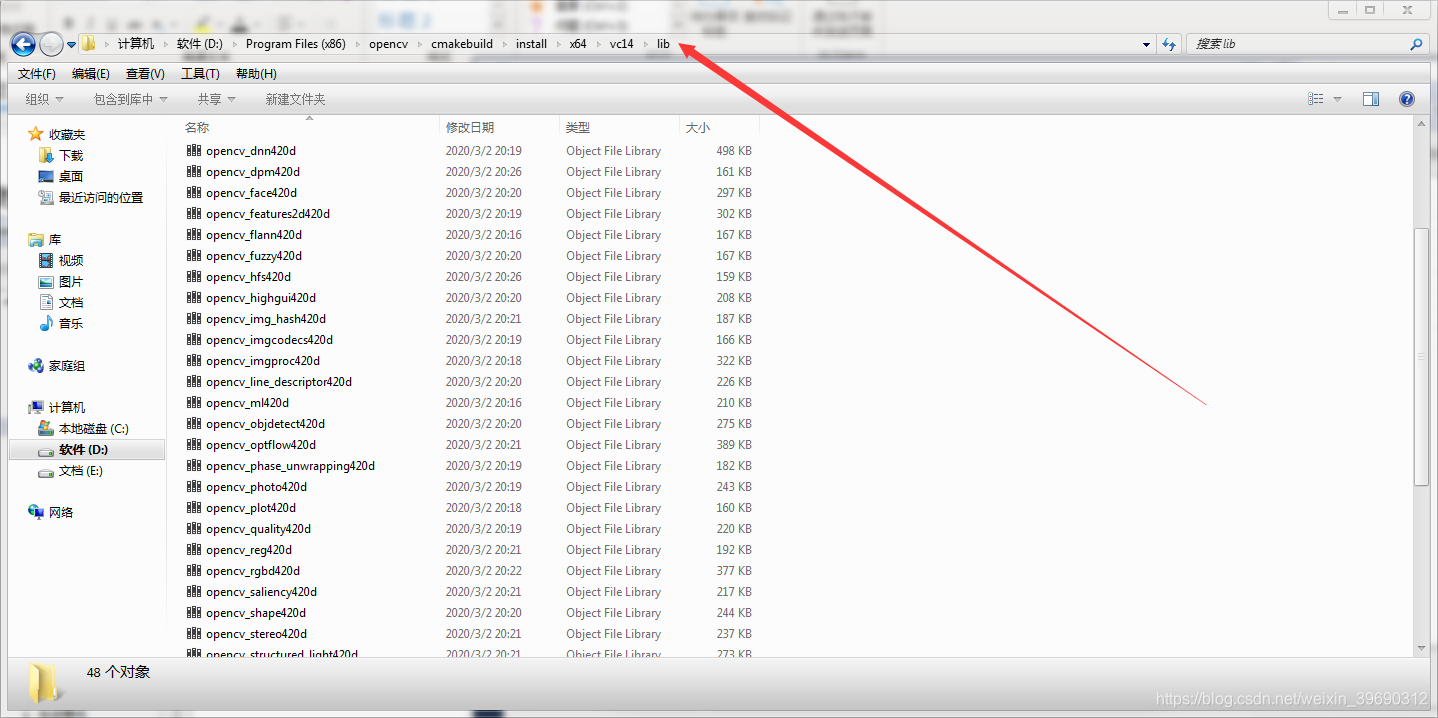Open the view options dropdown arrow
This screenshot has width=1438, height=718.
click(1337, 99)
